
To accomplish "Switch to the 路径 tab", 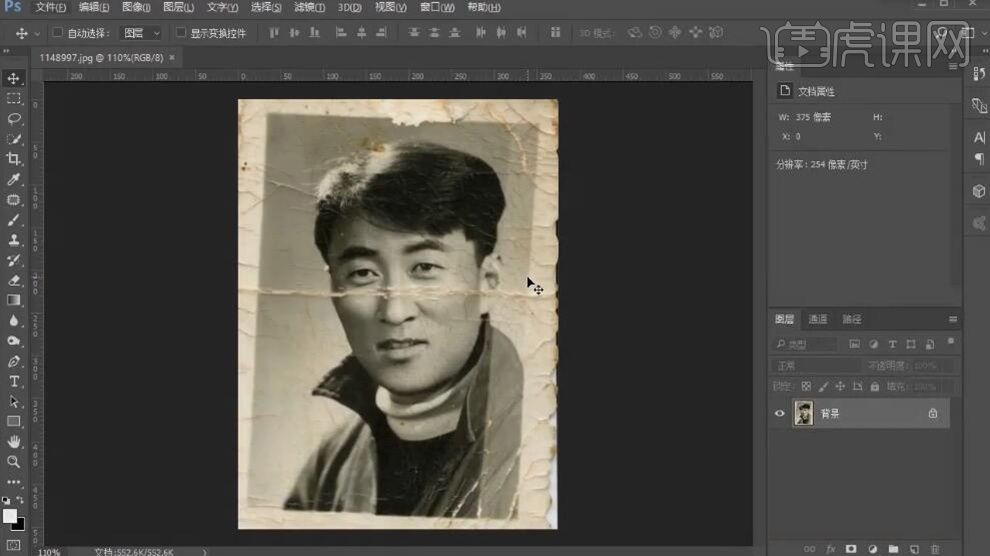I will coord(852,319).
